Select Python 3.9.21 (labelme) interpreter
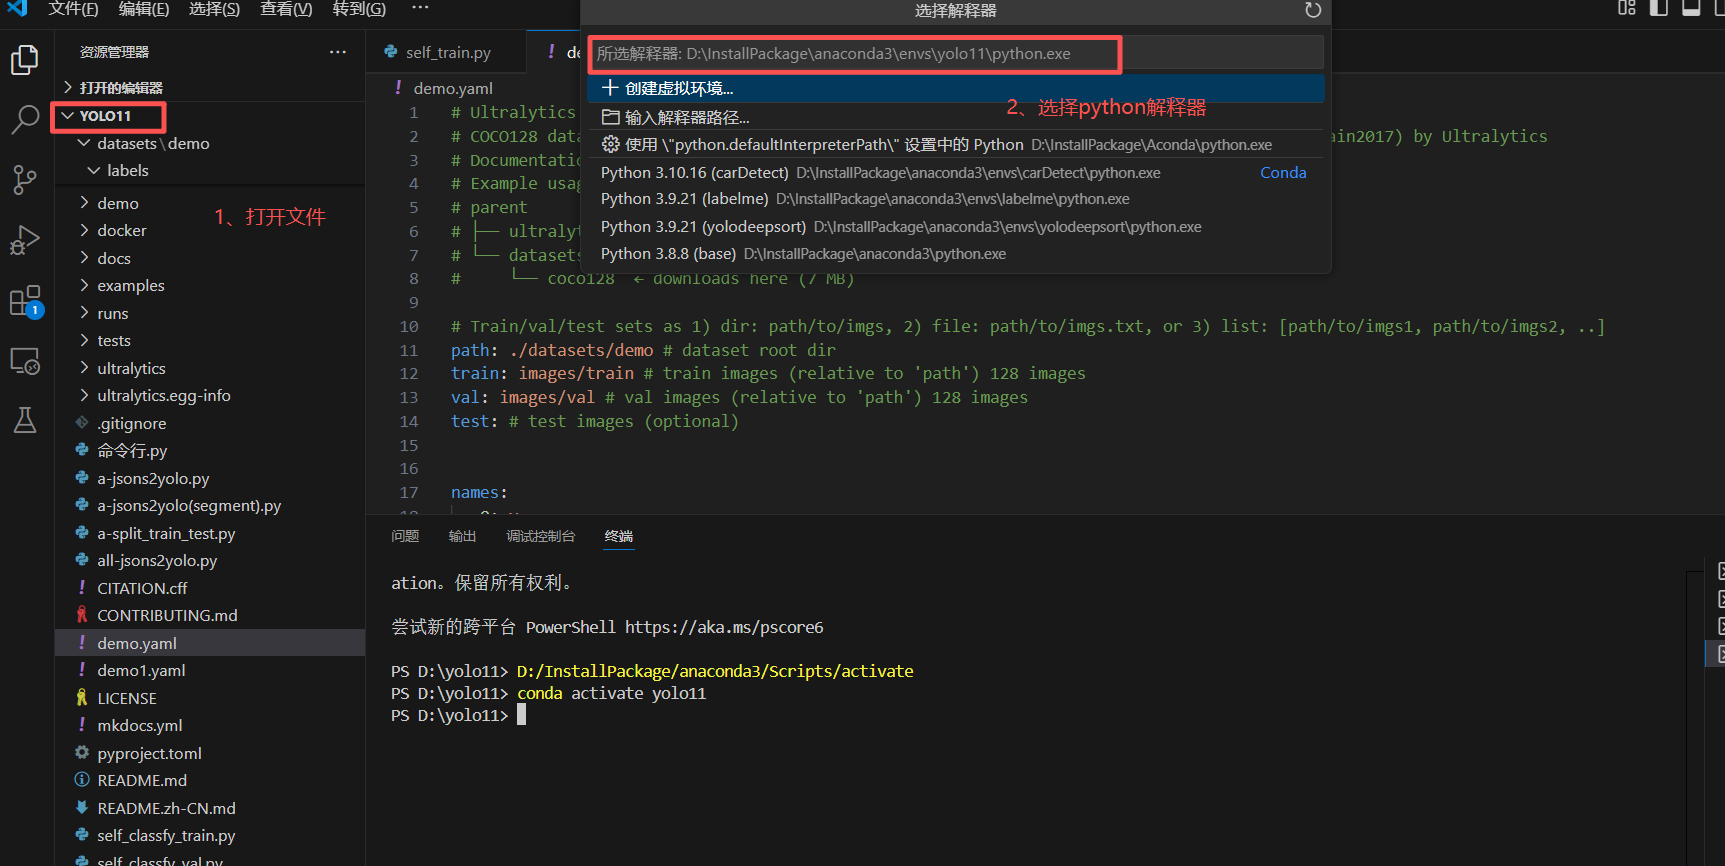 coord(956,199)
